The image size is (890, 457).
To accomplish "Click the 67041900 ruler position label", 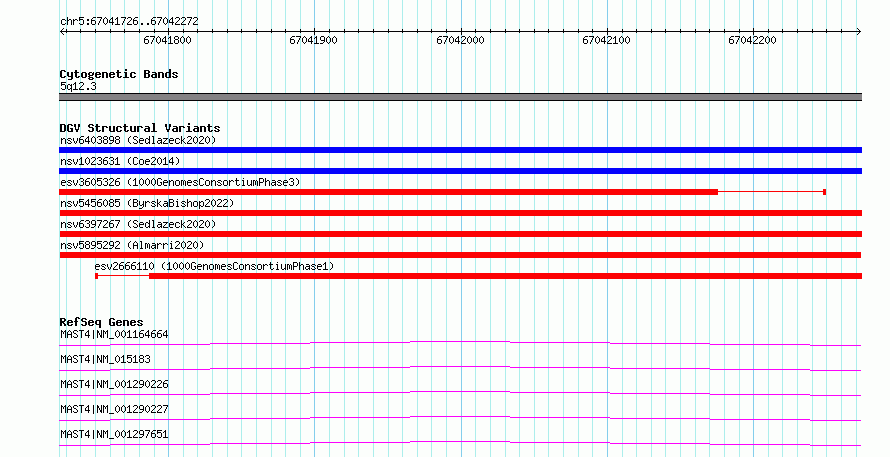I will click(313, 40).
